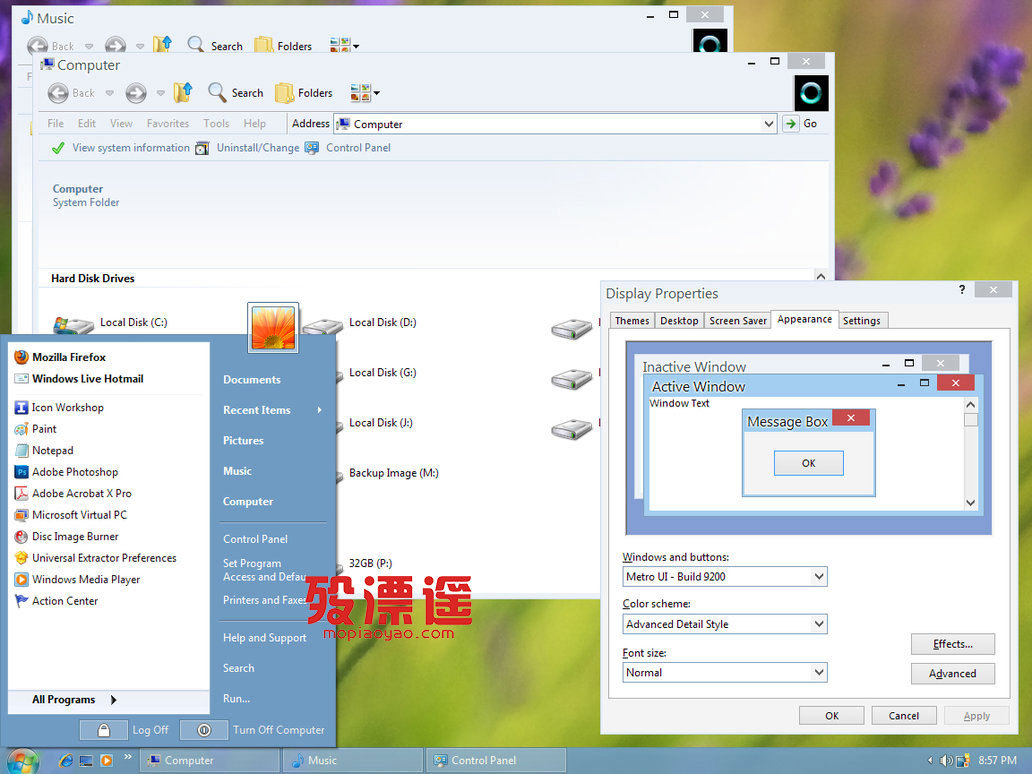
Task: Click the Start orb on the taskbar
Action: 23,761
